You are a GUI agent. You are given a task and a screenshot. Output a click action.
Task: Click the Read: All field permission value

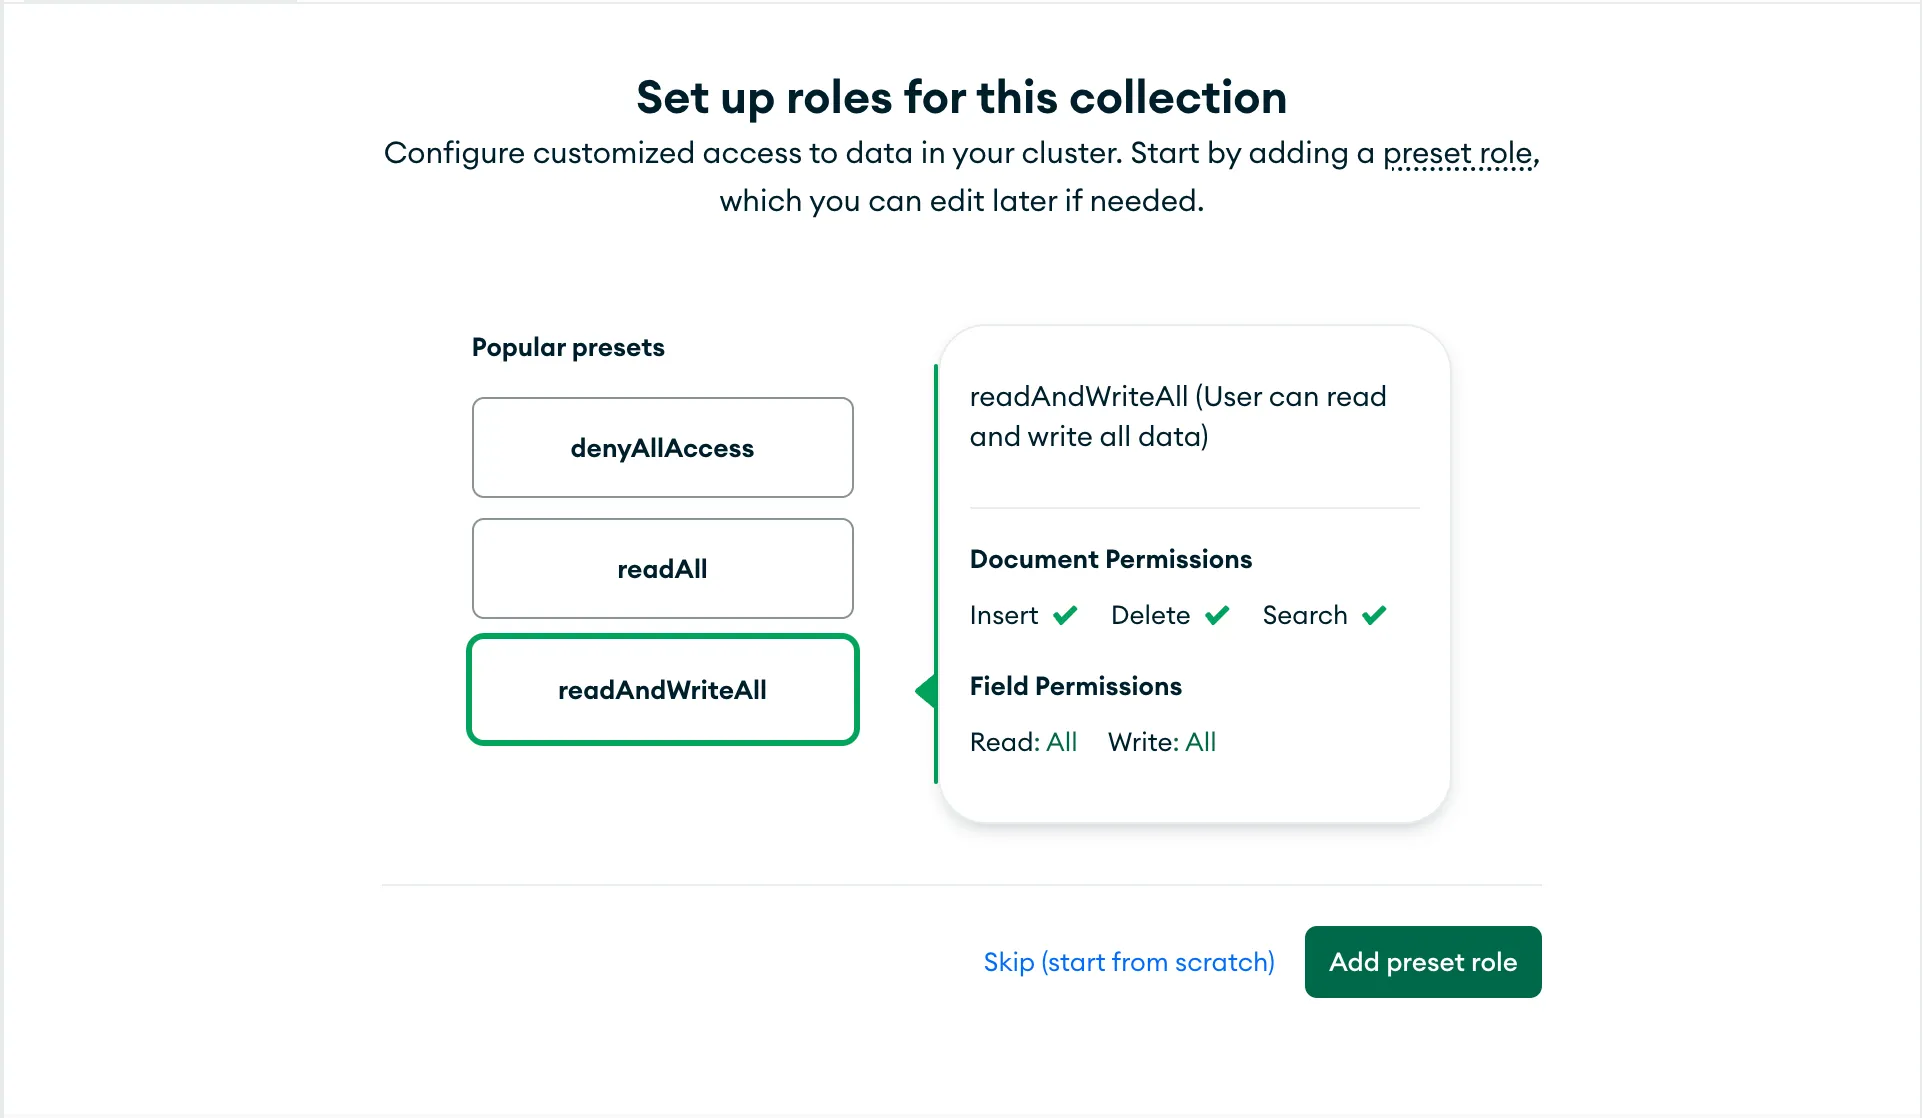pos(1061,742)
